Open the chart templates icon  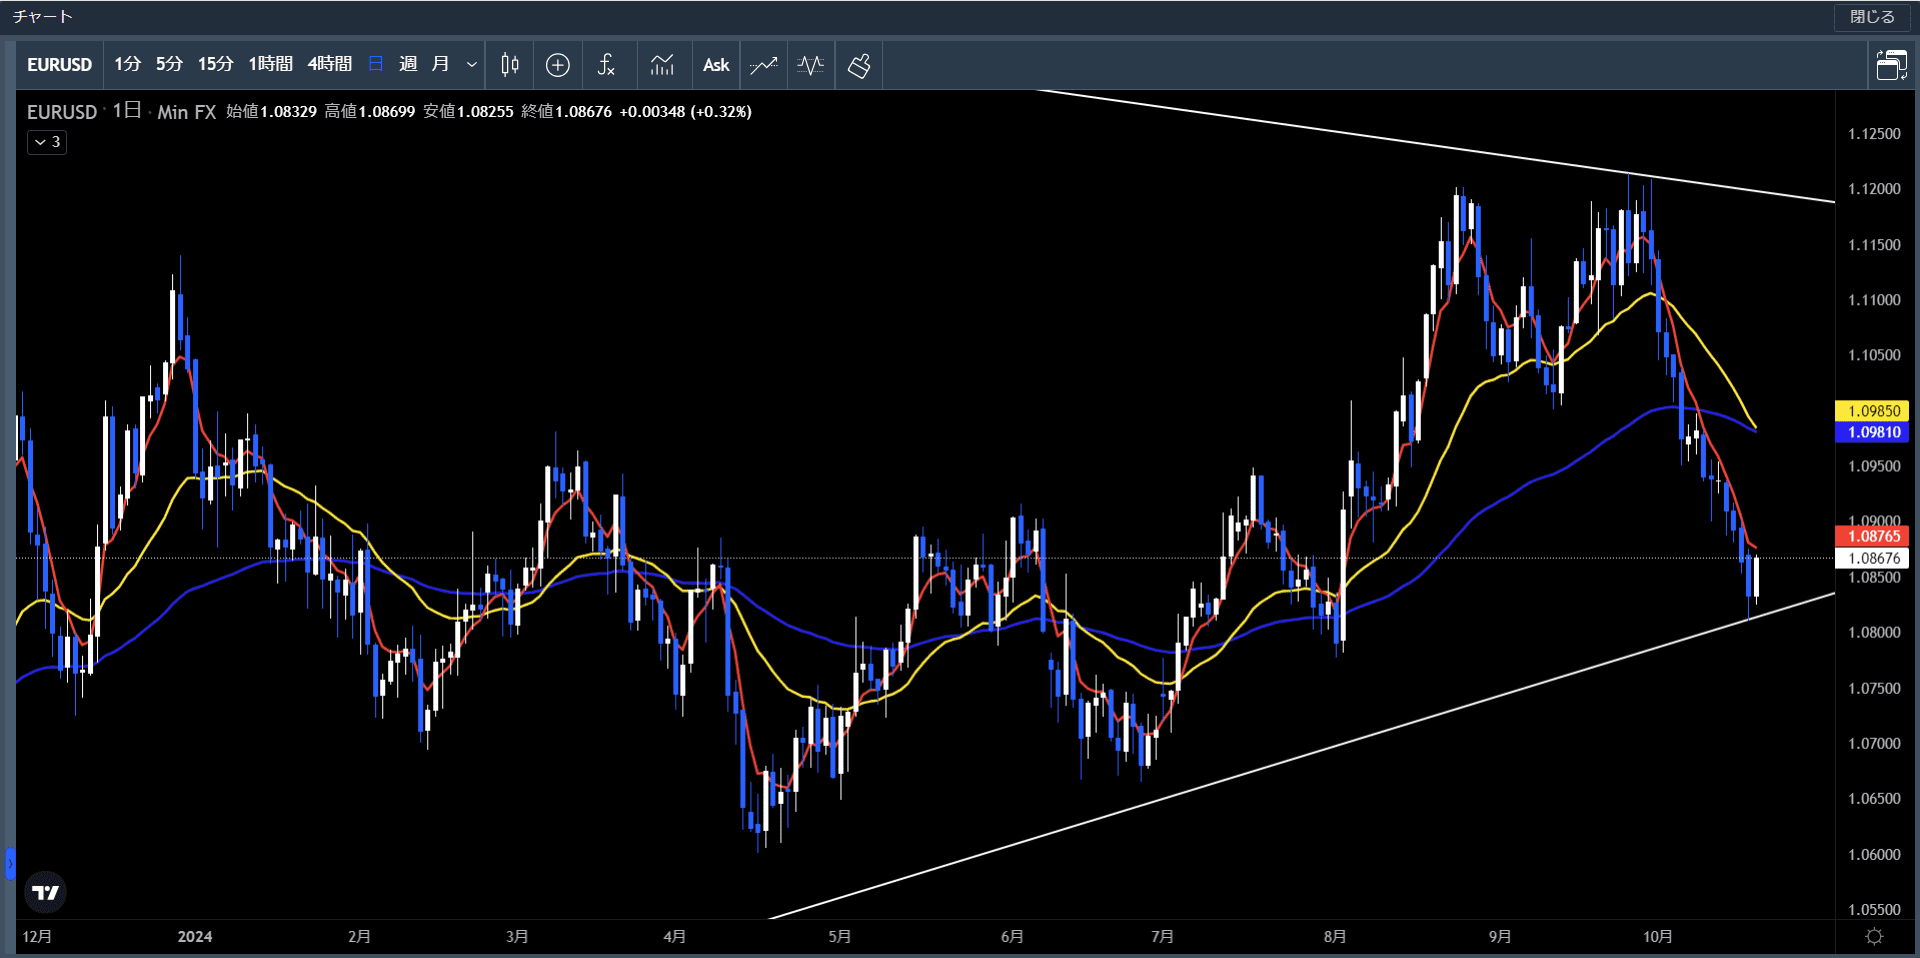662,65
